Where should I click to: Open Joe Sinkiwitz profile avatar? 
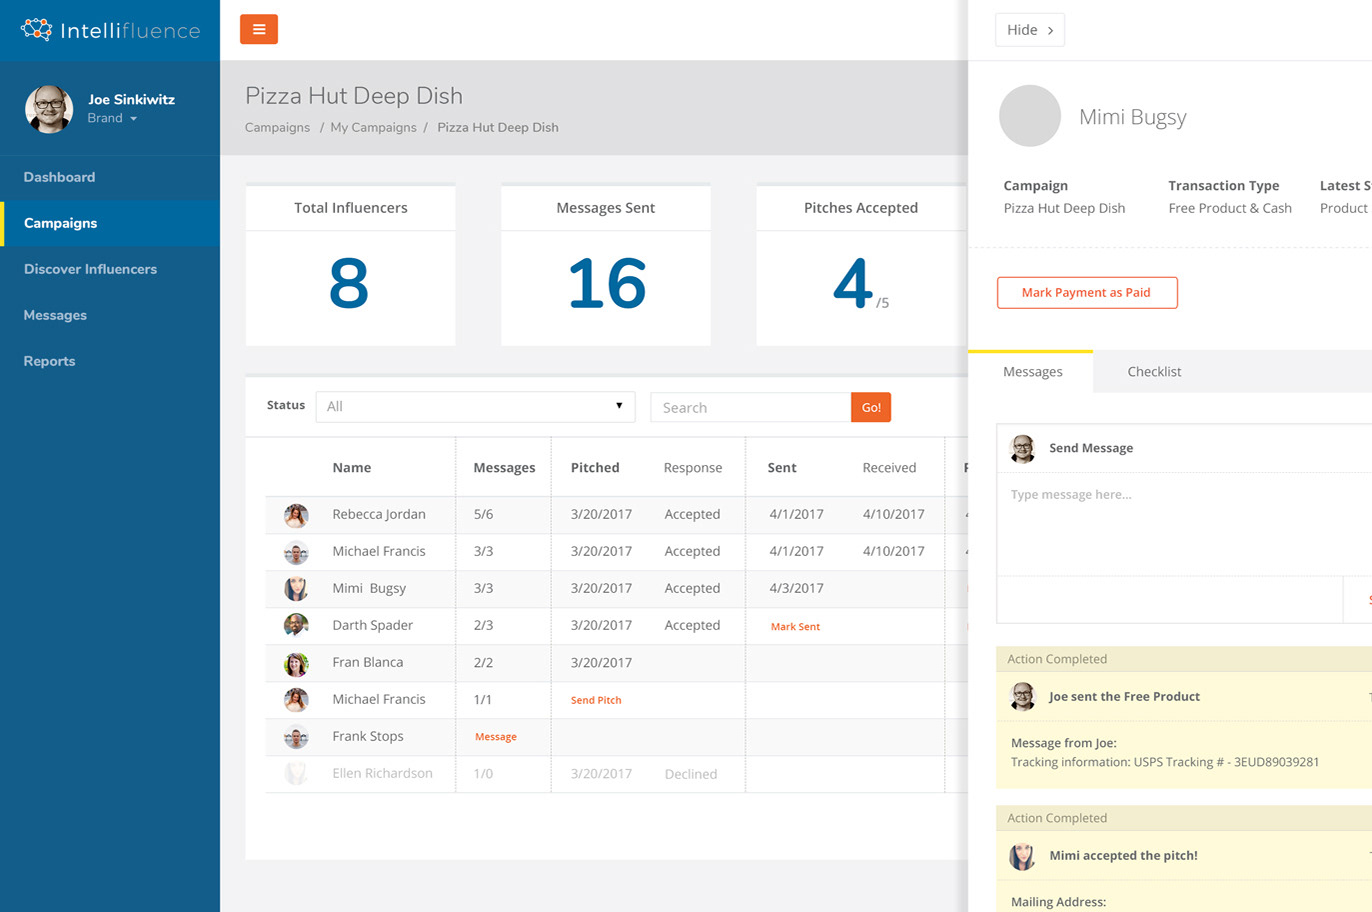pos(49,108)
